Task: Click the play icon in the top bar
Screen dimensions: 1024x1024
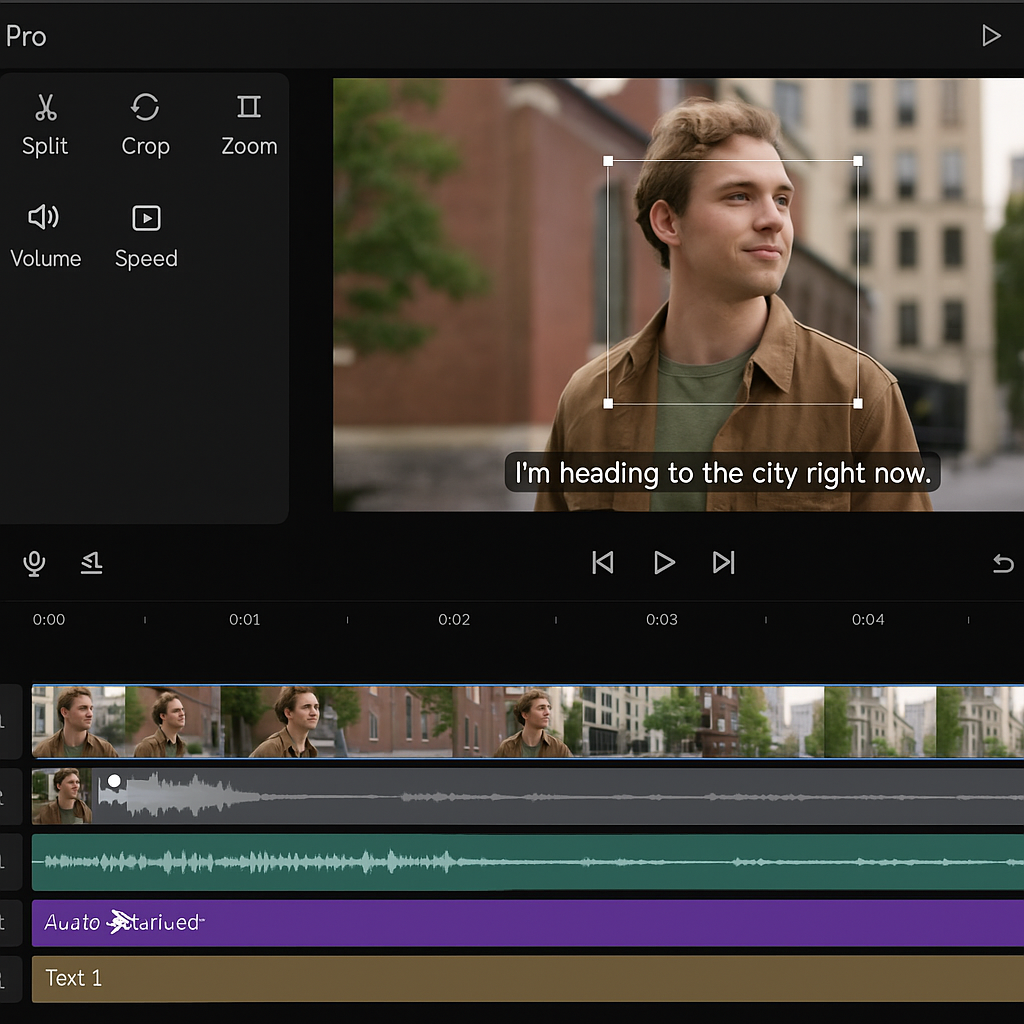Action: [991, 35]
